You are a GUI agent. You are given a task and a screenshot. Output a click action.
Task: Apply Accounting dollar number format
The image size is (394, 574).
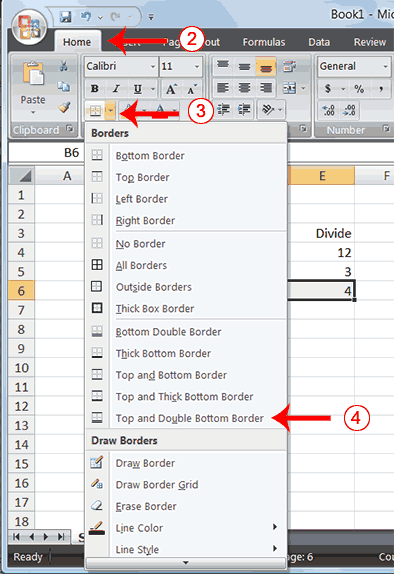328,89
